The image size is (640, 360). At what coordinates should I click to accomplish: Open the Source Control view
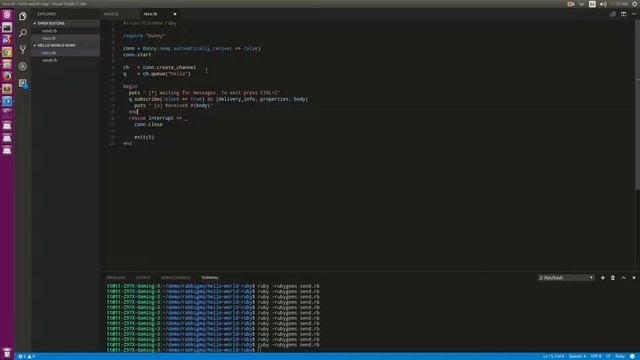pos(23,50)
